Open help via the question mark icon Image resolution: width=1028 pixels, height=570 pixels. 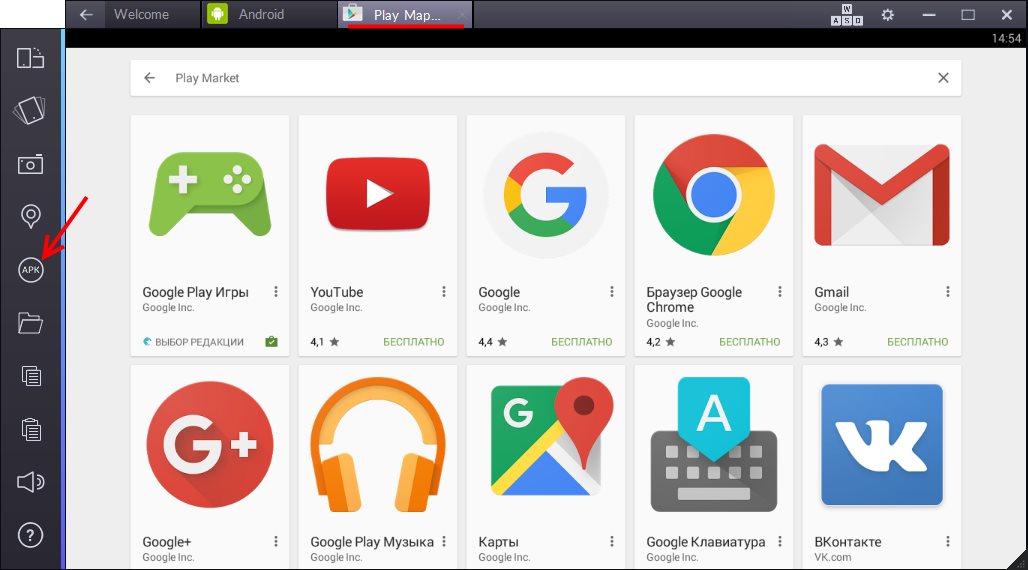[30, 535]
